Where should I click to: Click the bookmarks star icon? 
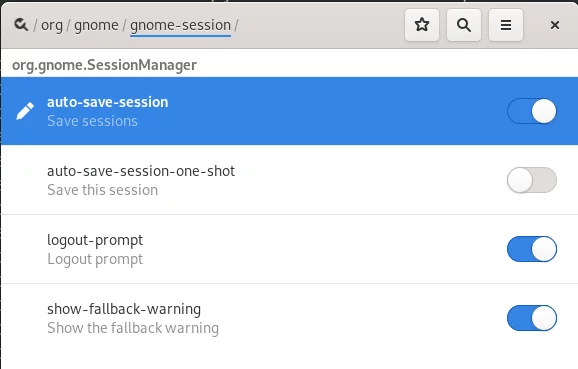click(x=422, y=25)
